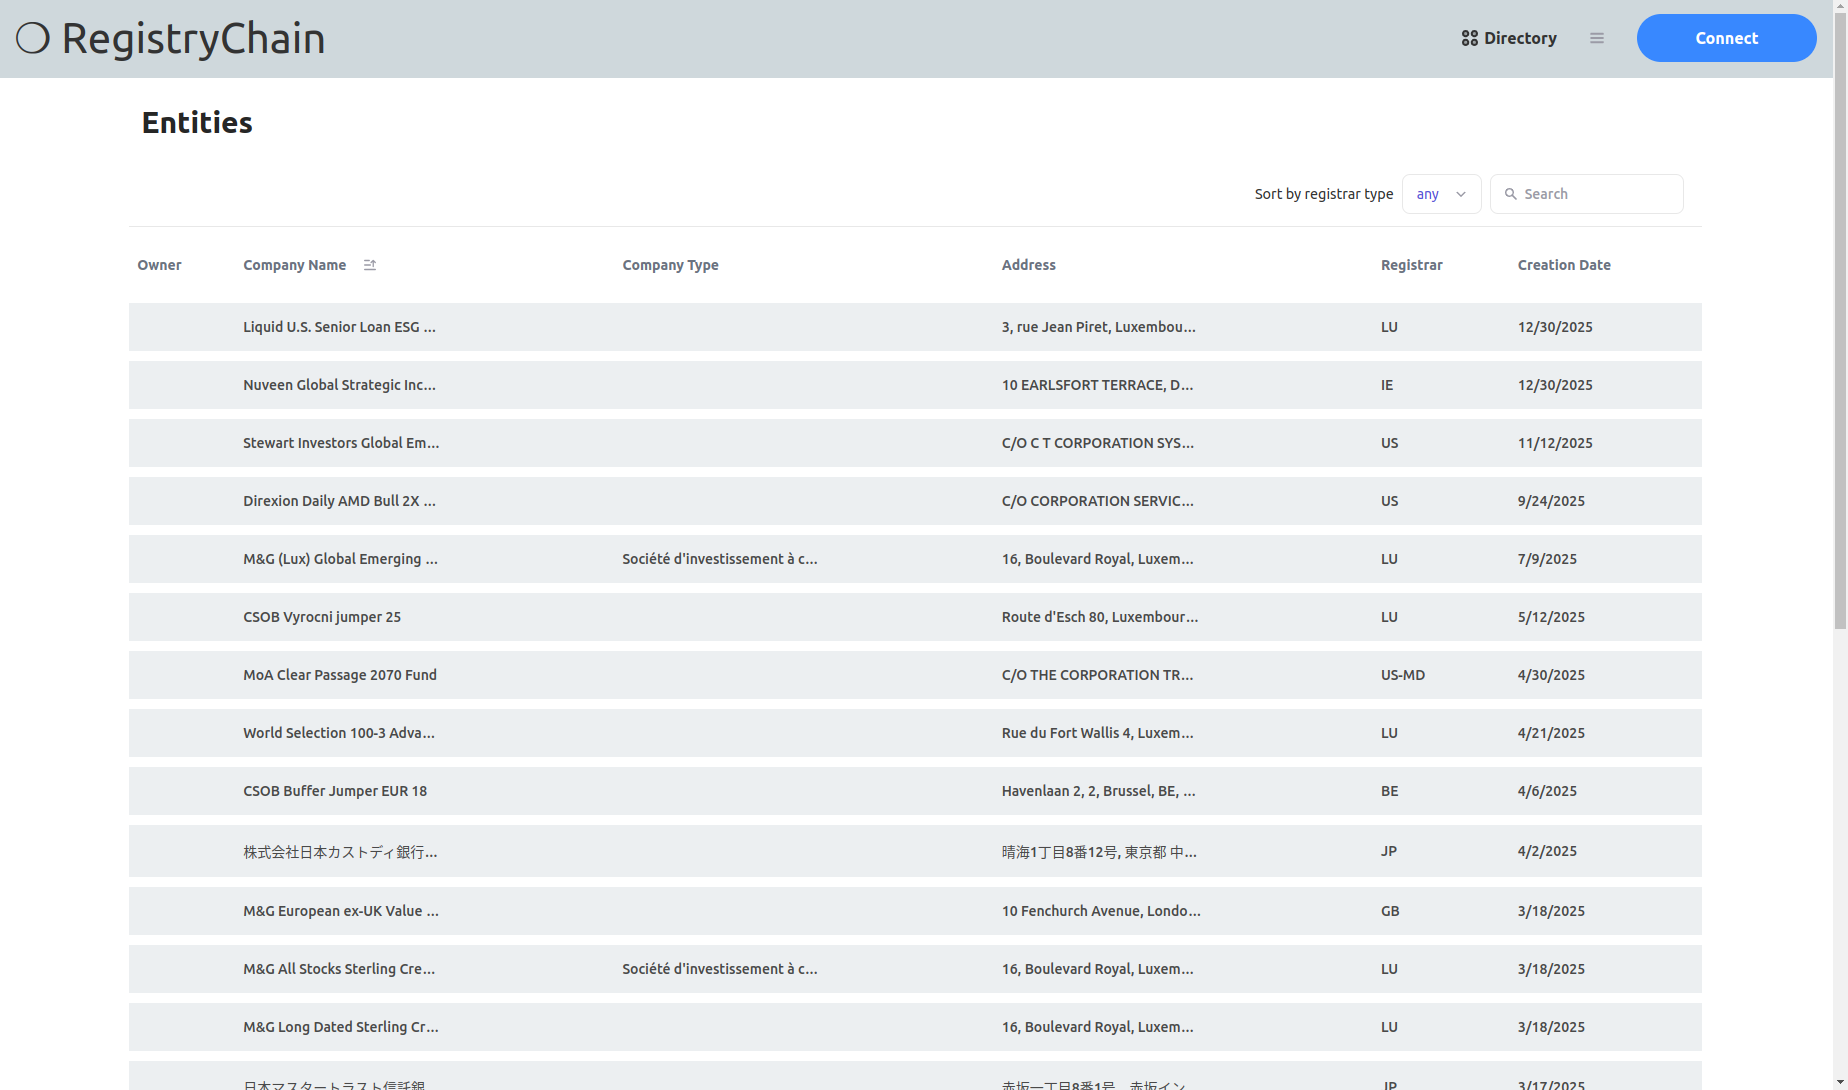
Task: Click 'Sort by registrar type' label
Action: [1323, 194]
